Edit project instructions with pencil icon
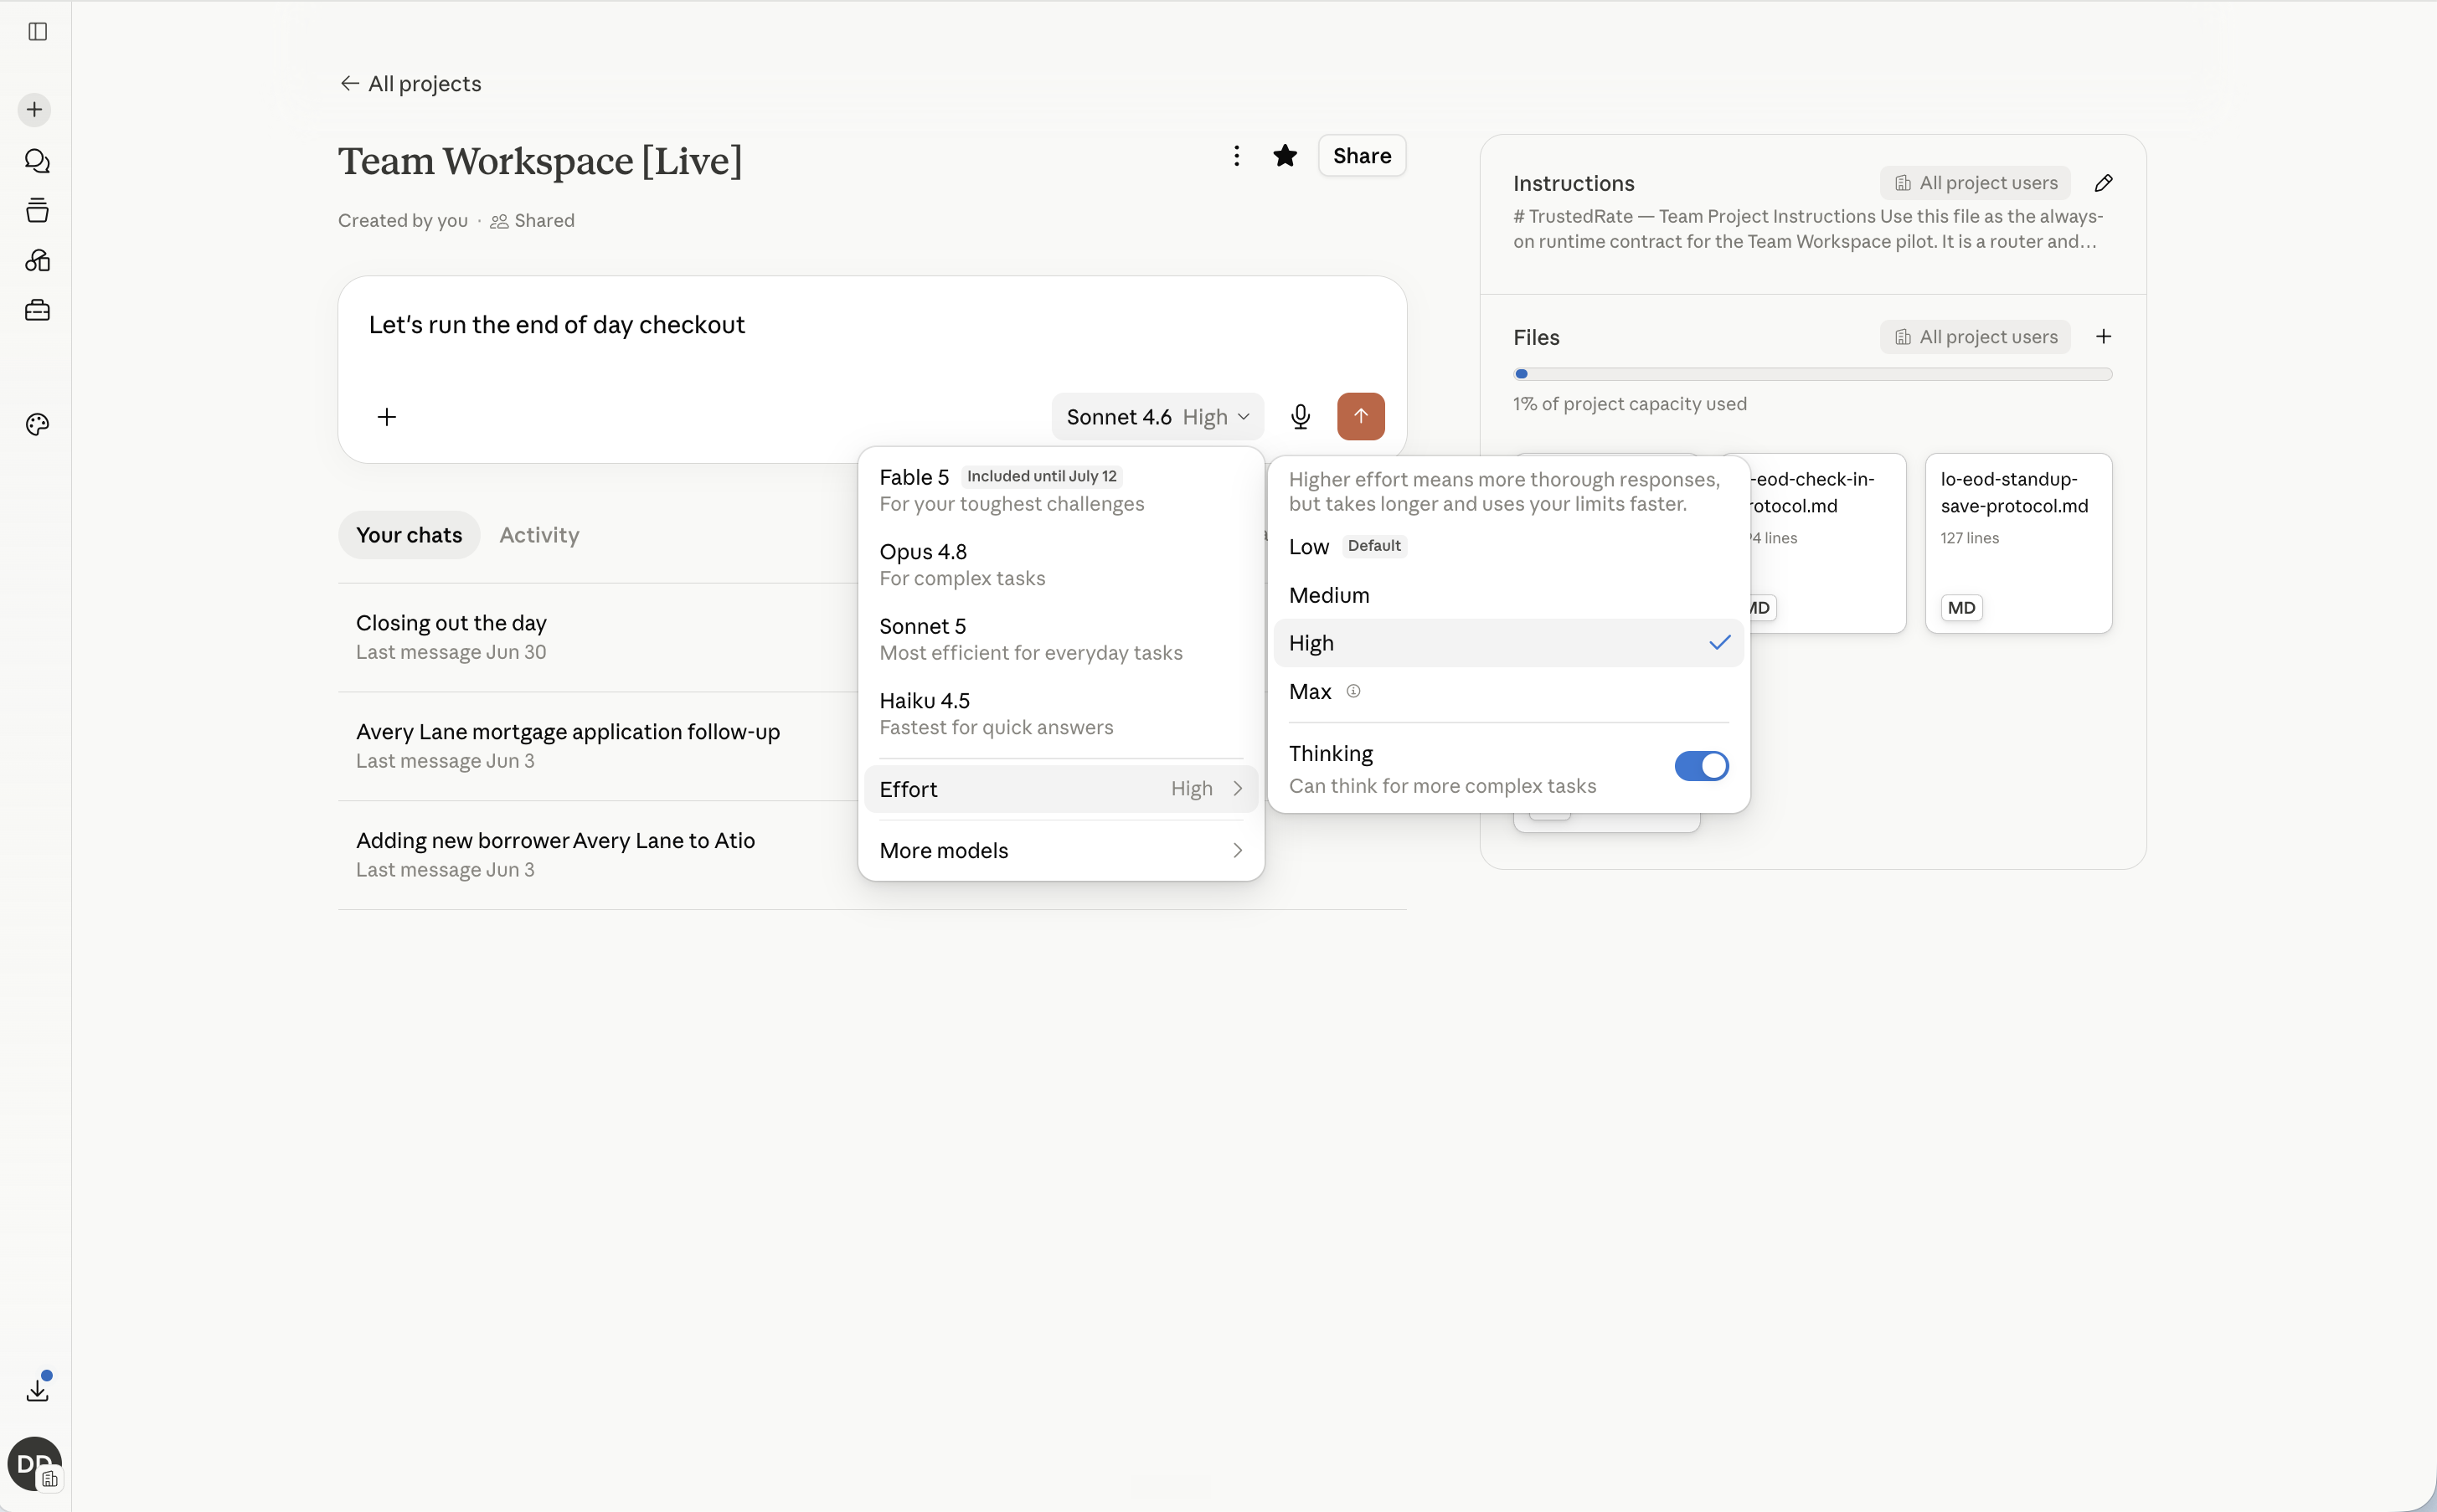 pyautogui.click(x=2103, y=183)
